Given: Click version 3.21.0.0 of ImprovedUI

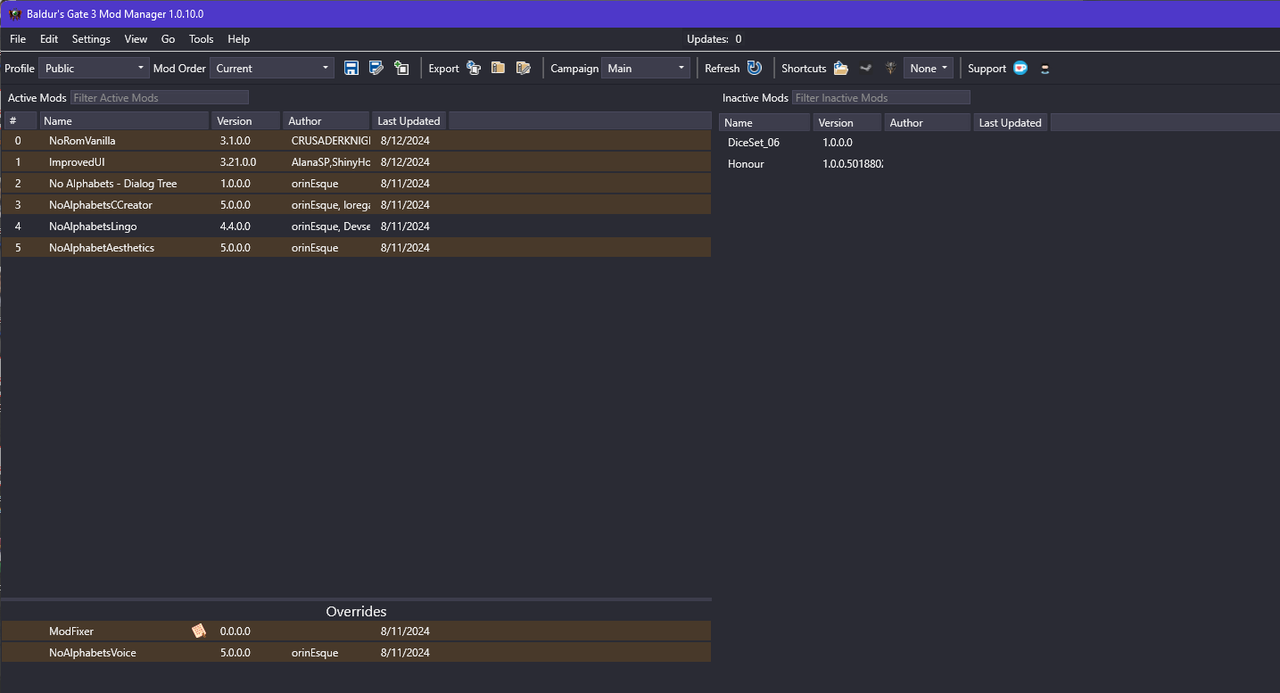Looking at the screenshot, I should 238,162.
